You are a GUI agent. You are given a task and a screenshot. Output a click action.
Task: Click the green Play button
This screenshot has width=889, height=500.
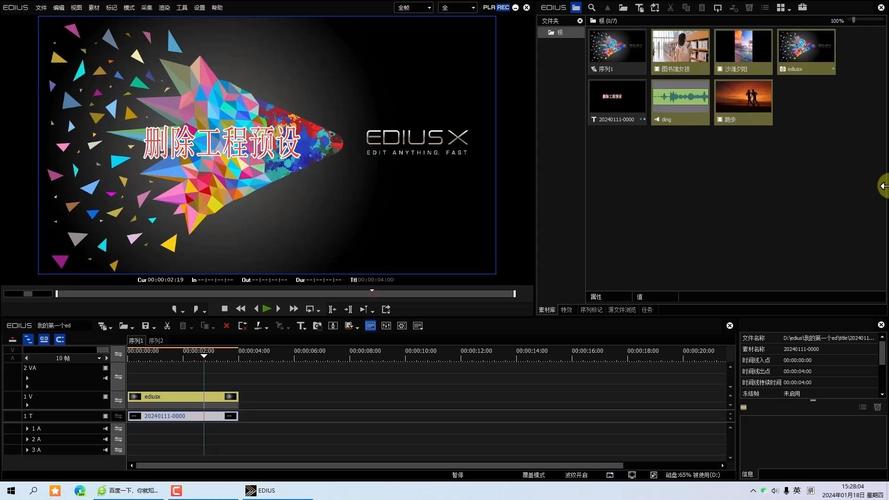pos(266,309)
